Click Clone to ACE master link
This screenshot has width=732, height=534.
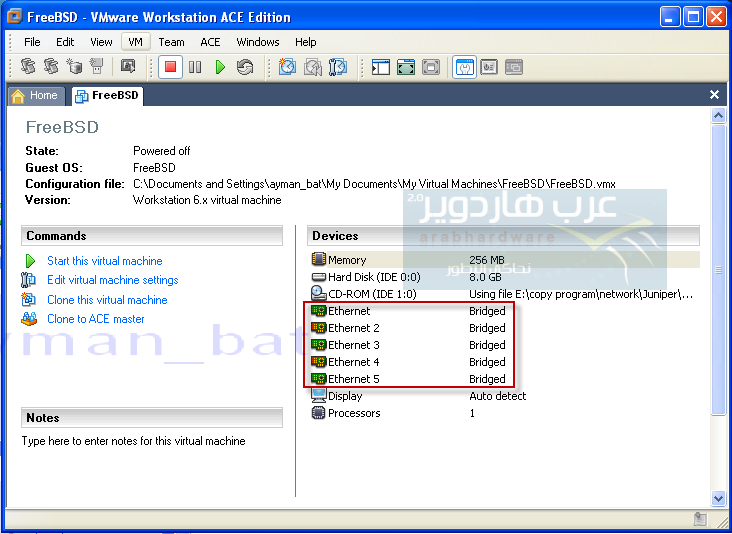tap(96, 319)
